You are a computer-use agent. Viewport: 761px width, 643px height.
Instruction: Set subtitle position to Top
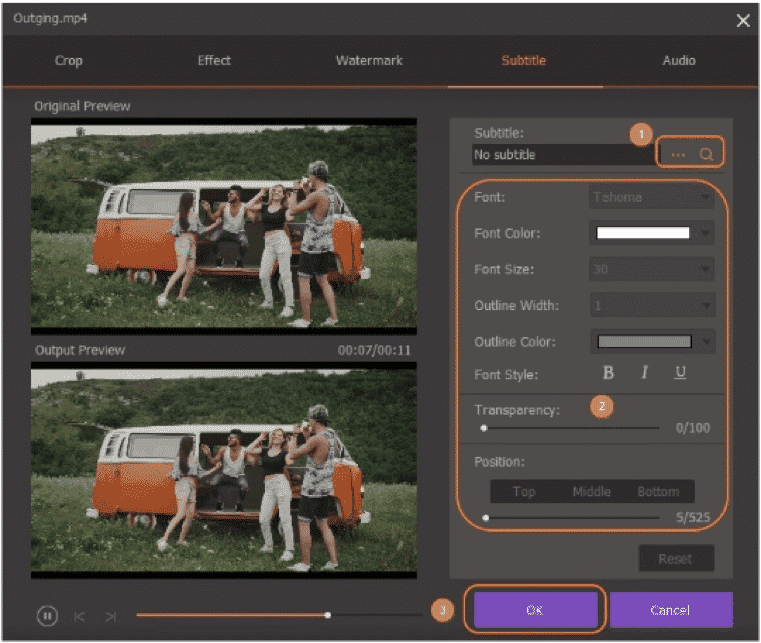(524, 492)
